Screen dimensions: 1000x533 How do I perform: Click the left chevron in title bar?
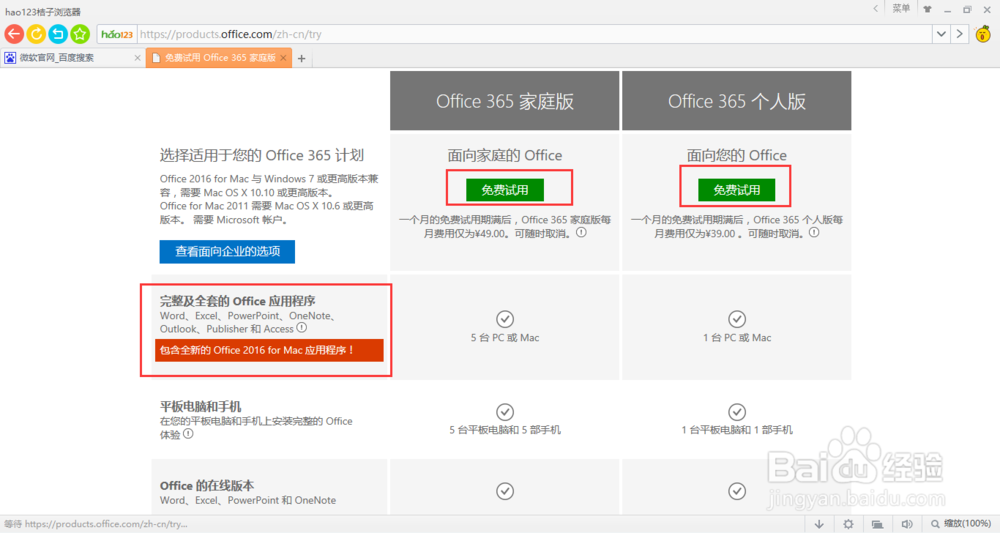tap(876, 8)
